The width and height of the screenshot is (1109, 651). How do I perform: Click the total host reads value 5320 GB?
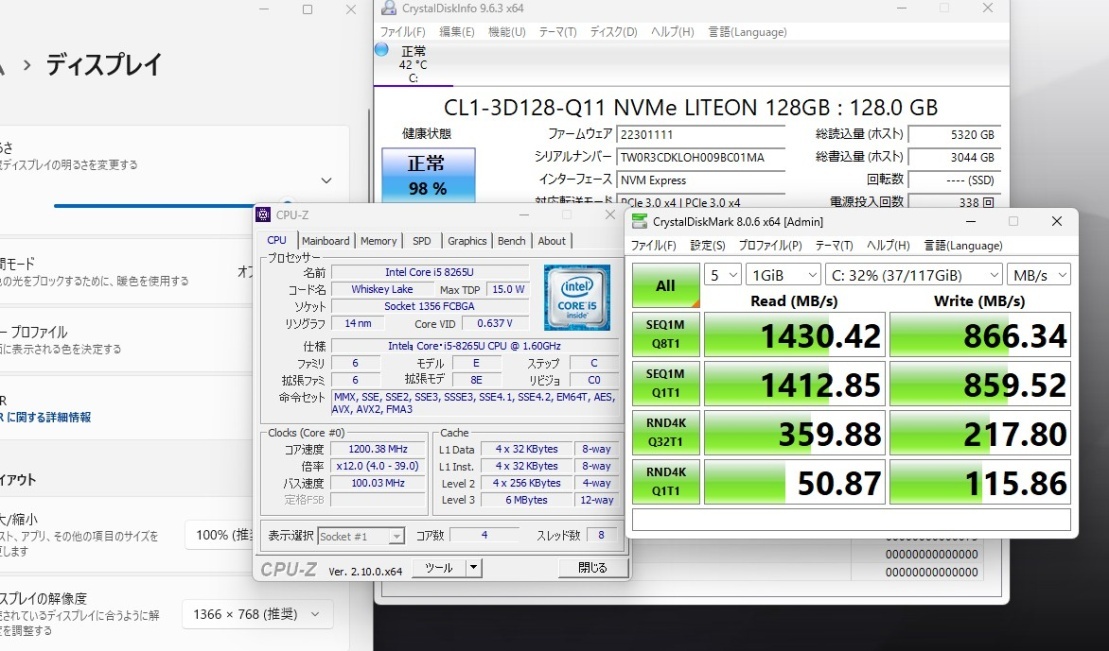[x=954, y=134]
